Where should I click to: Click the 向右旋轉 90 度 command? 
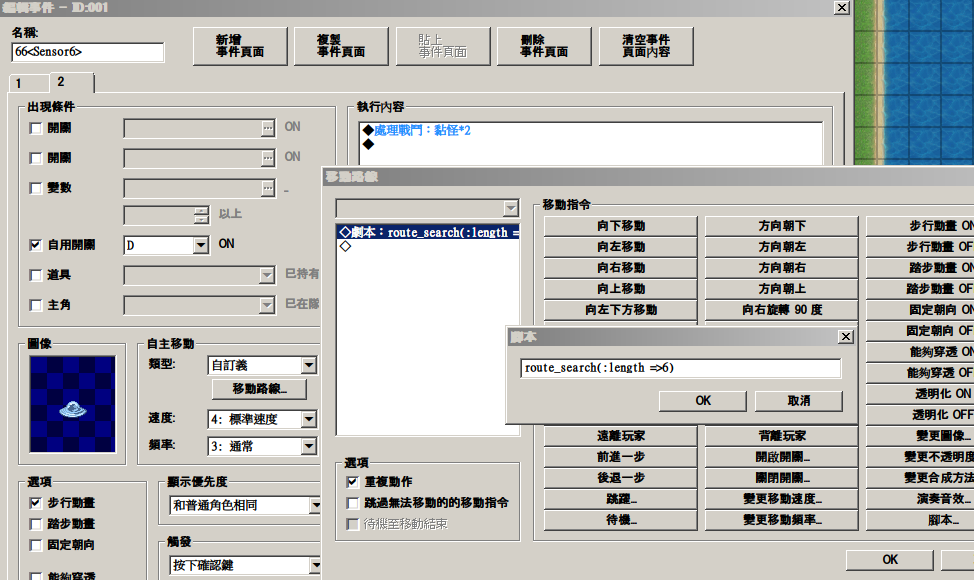(781, 310)
